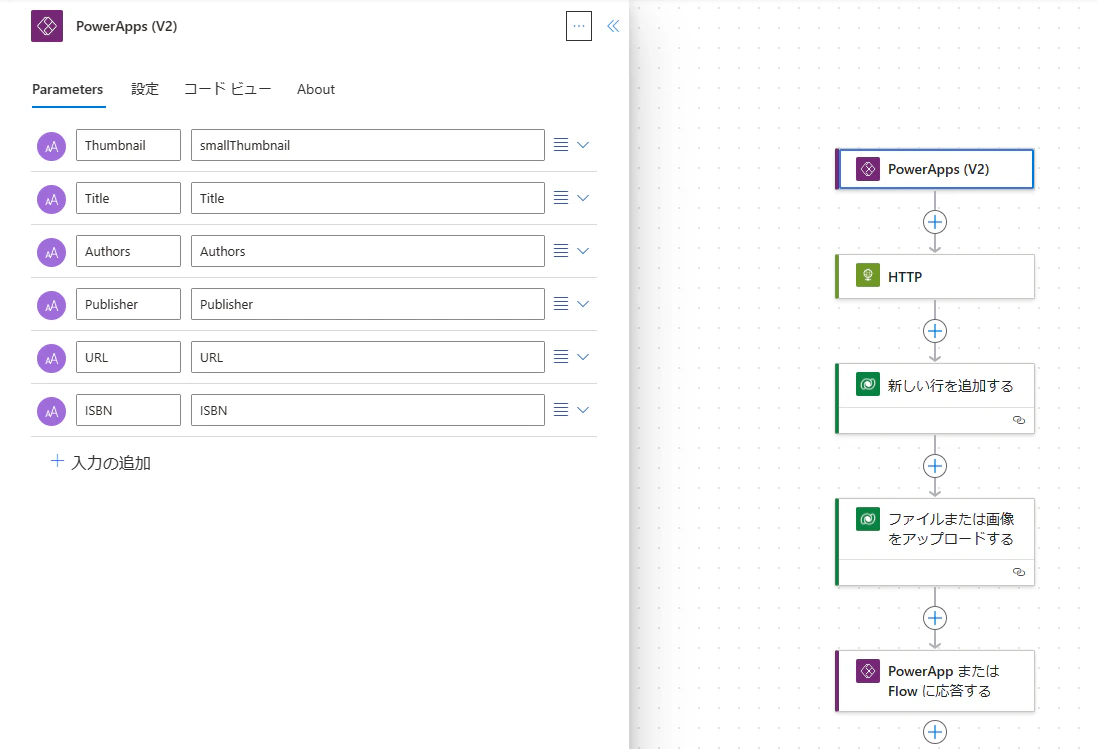1097x749 pixels.
Task: Click the HTTP action icon in flow
Action: 868,276
